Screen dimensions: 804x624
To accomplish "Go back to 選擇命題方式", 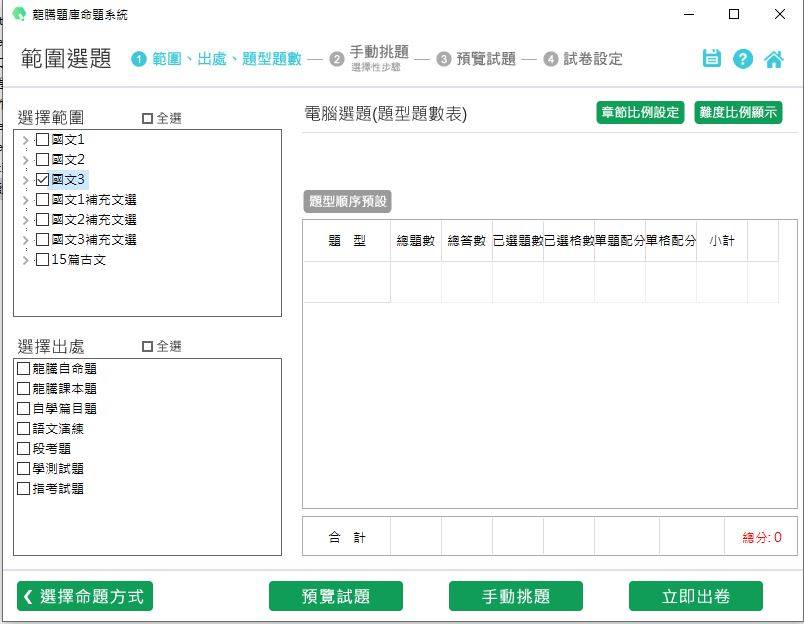I will tap(85, 596).
